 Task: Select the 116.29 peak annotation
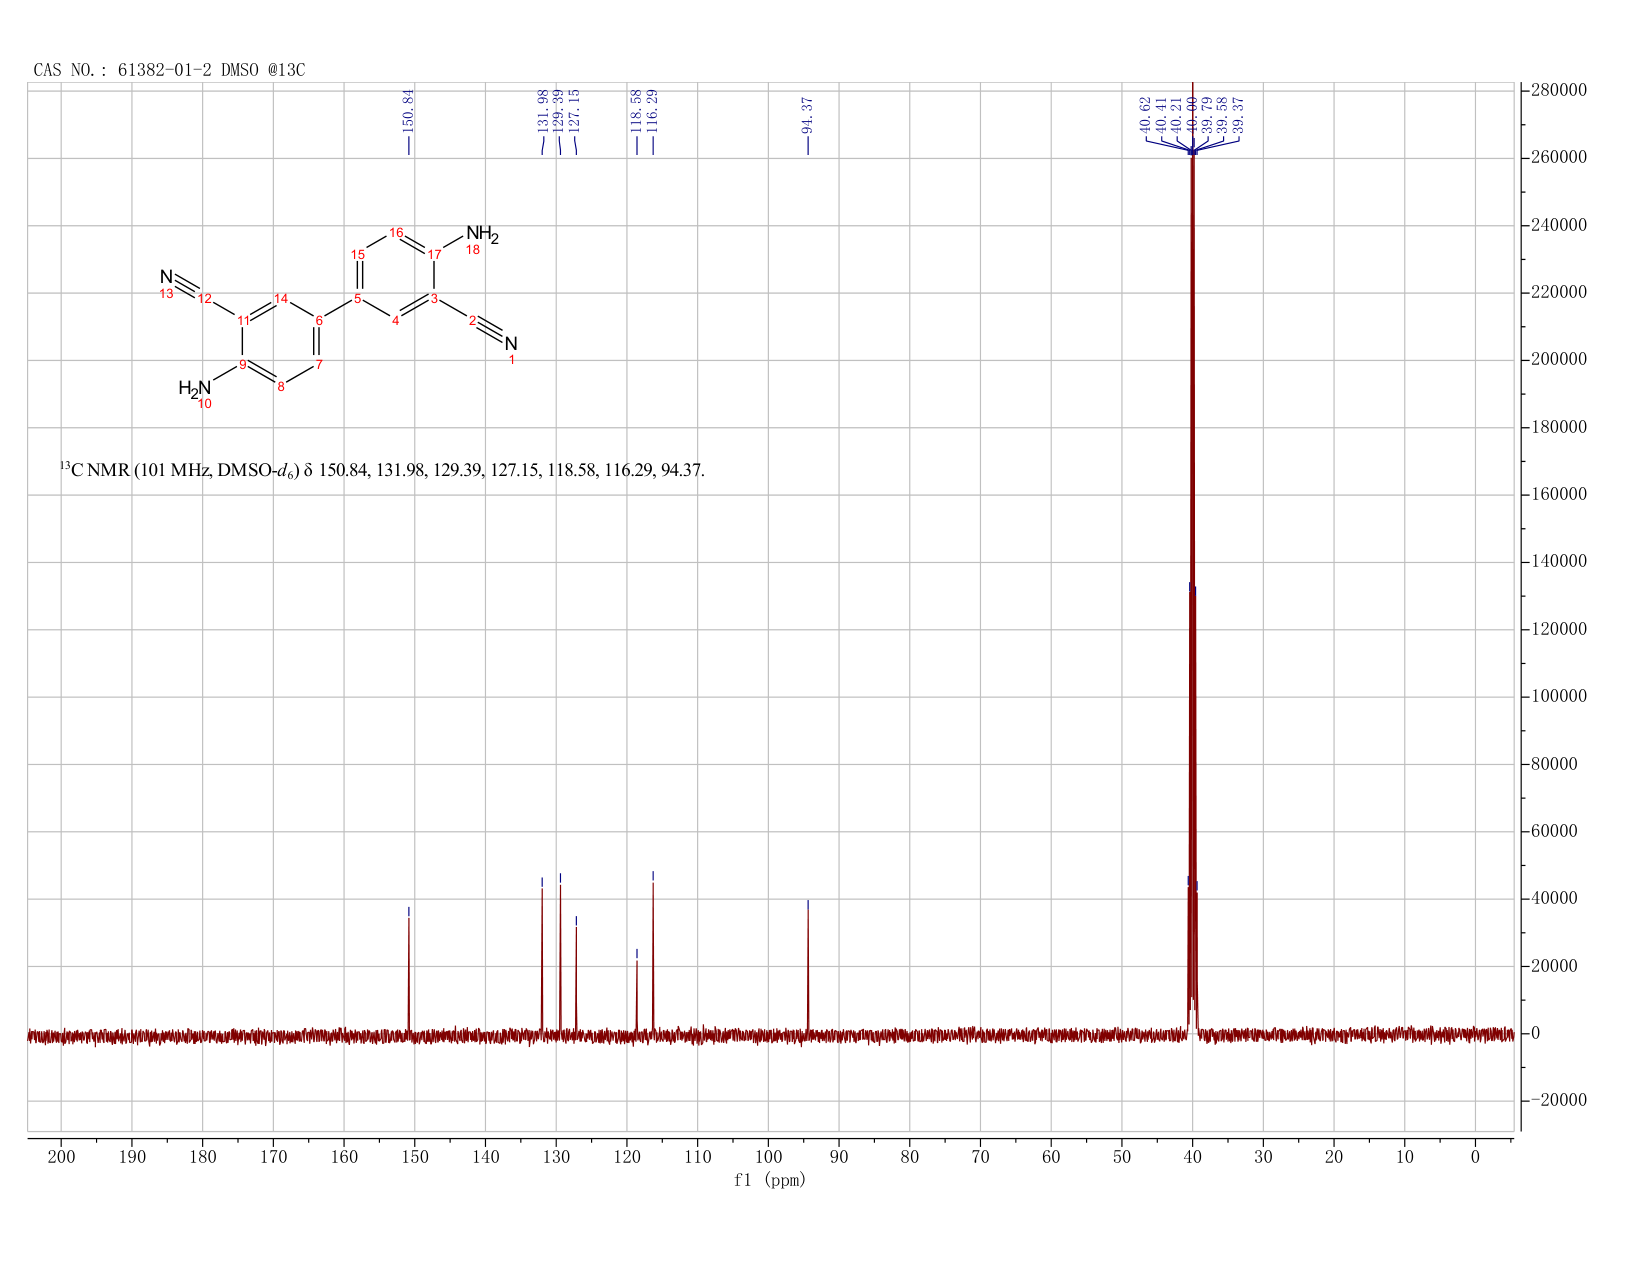coord(653,111)
